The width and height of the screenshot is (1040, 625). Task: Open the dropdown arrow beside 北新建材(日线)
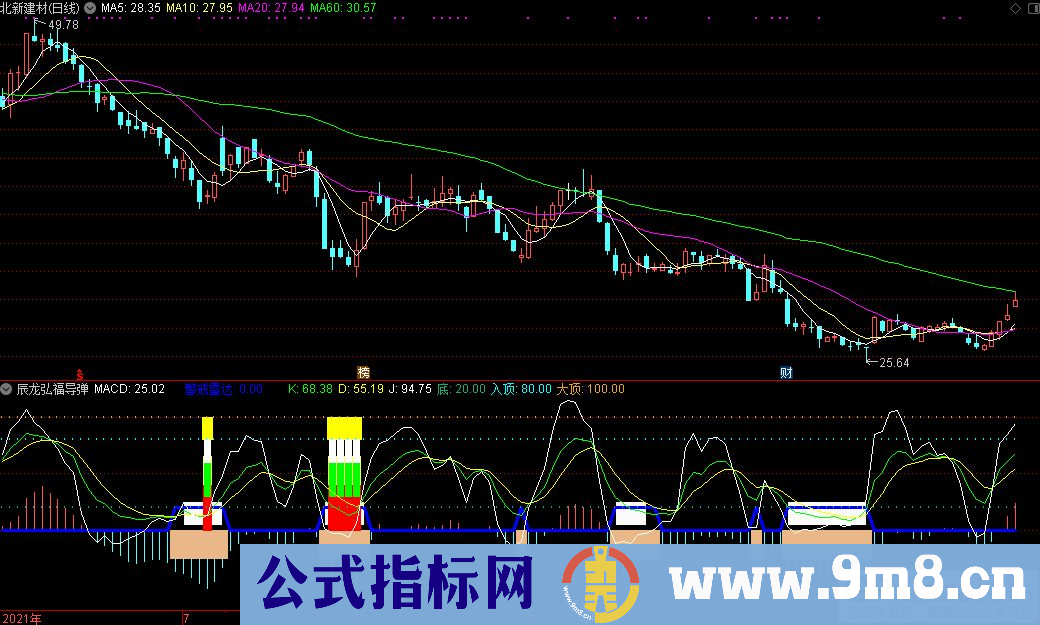[x=90, y=8]
